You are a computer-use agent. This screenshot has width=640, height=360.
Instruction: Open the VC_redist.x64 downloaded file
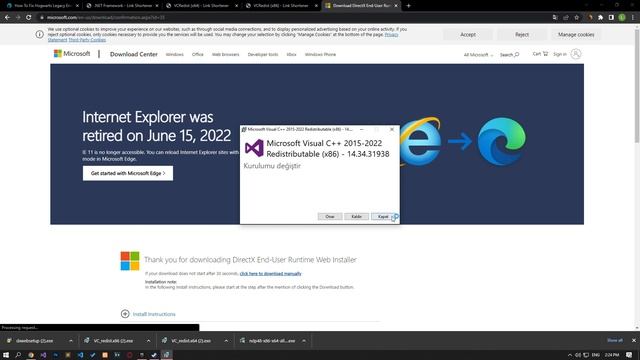click(x=191, y=341)
